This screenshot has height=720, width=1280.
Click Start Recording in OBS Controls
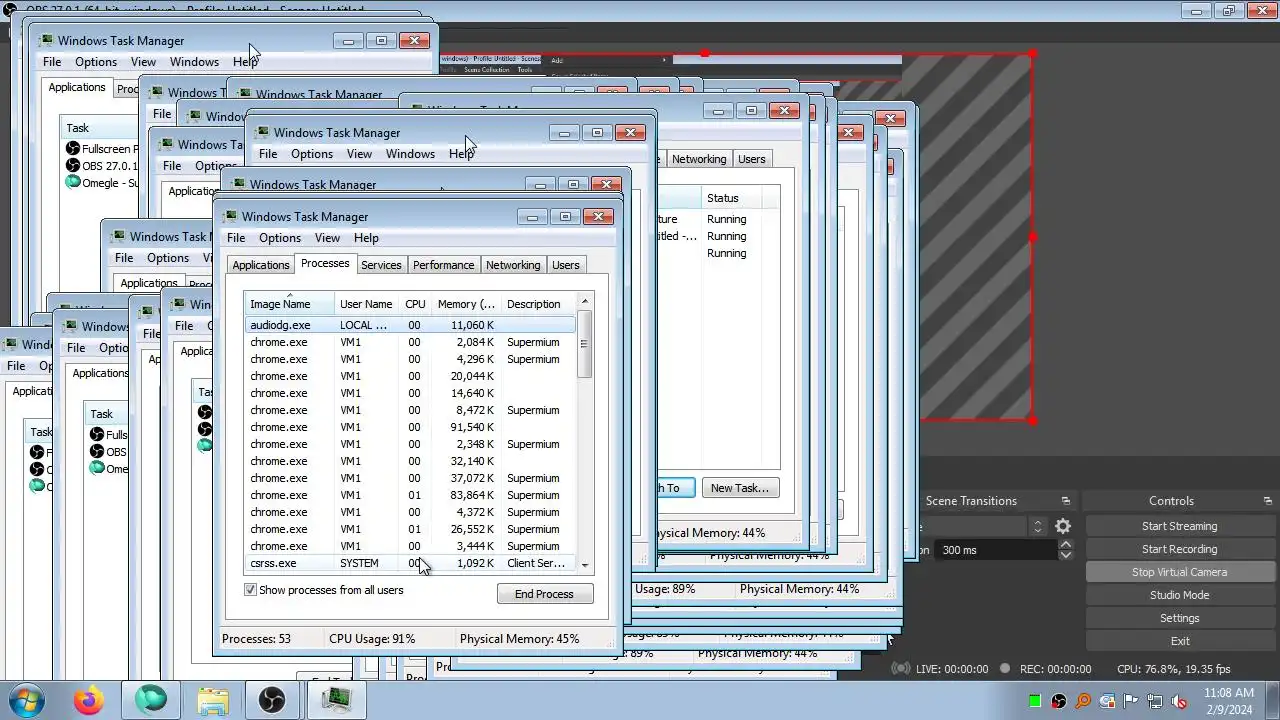[x=1179, y=549]
